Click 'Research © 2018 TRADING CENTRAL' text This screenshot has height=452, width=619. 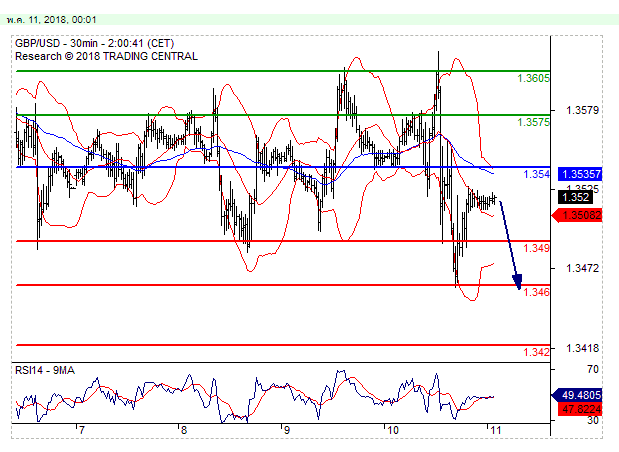coord(106,56)
